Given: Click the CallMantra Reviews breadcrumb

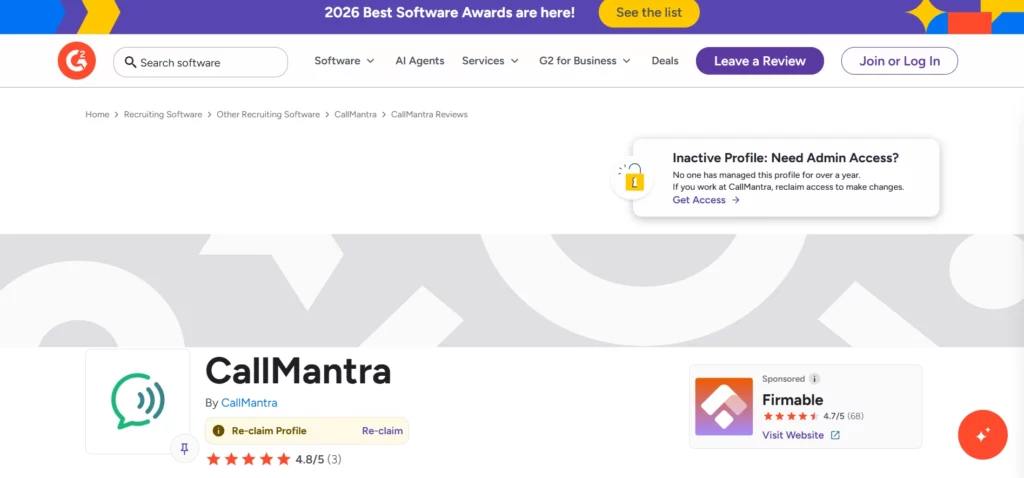Looking at the screenshot, I should click(x=429, y=114).
